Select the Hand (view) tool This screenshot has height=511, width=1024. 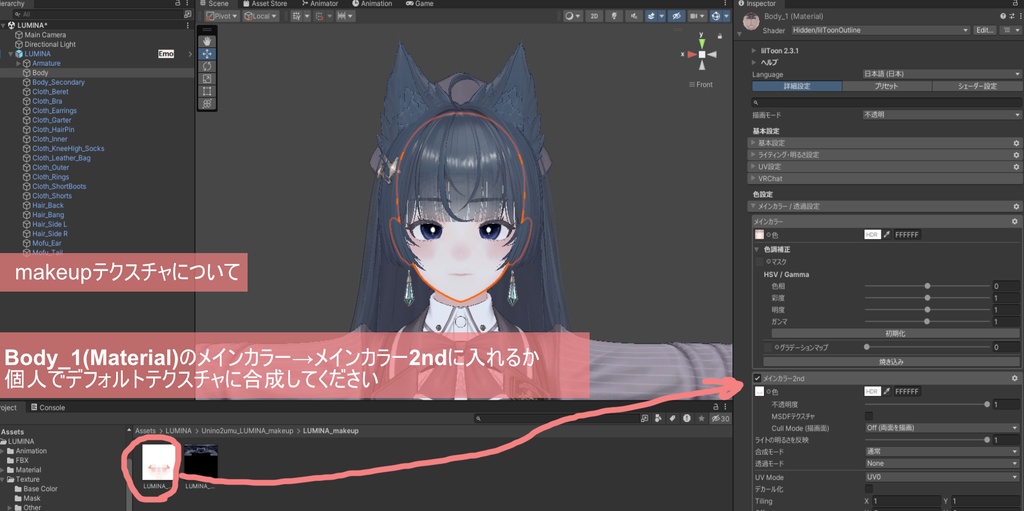[x=206, y=41]
